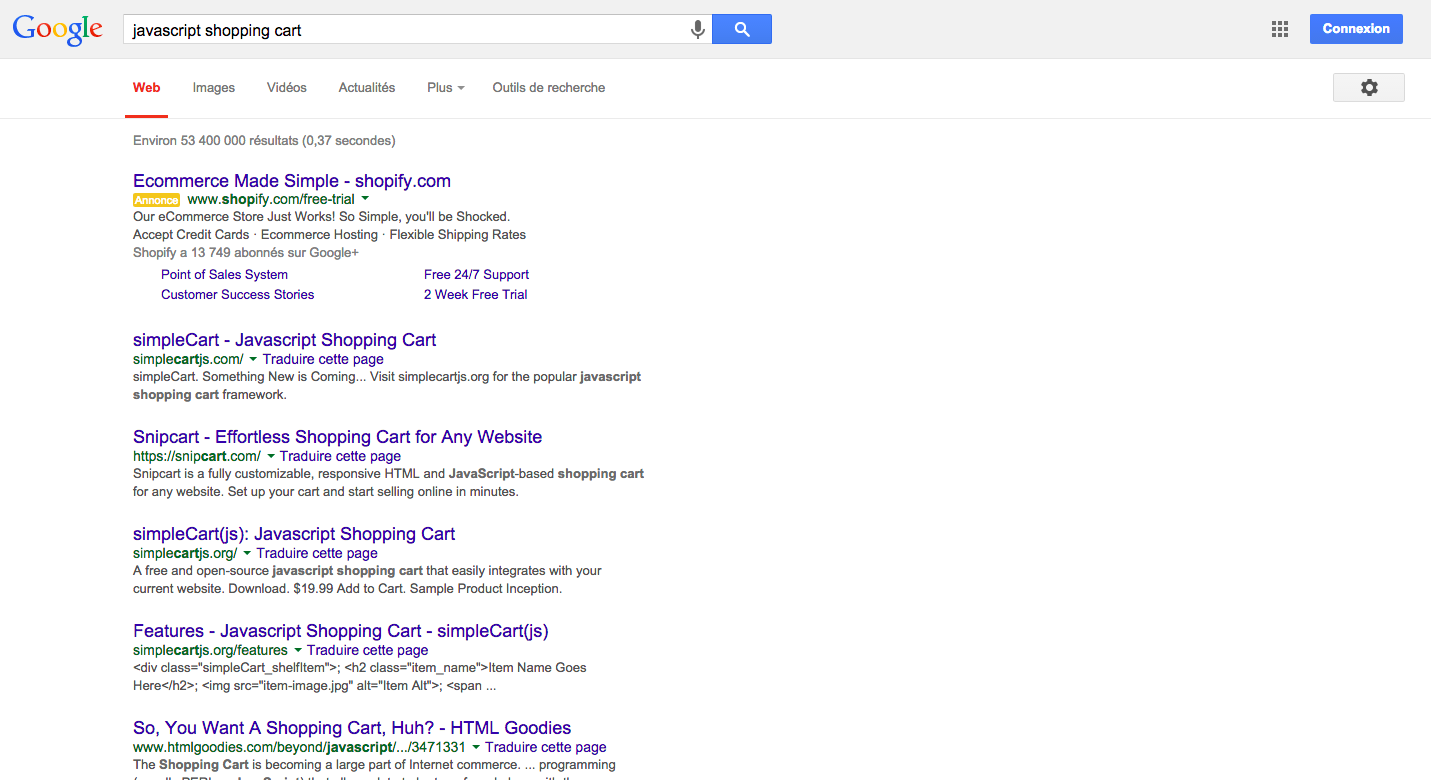Screen dimensions: 1431x780
Task: Click the green www.shopify.com/free-trial URL
Action: pos(271,199)
